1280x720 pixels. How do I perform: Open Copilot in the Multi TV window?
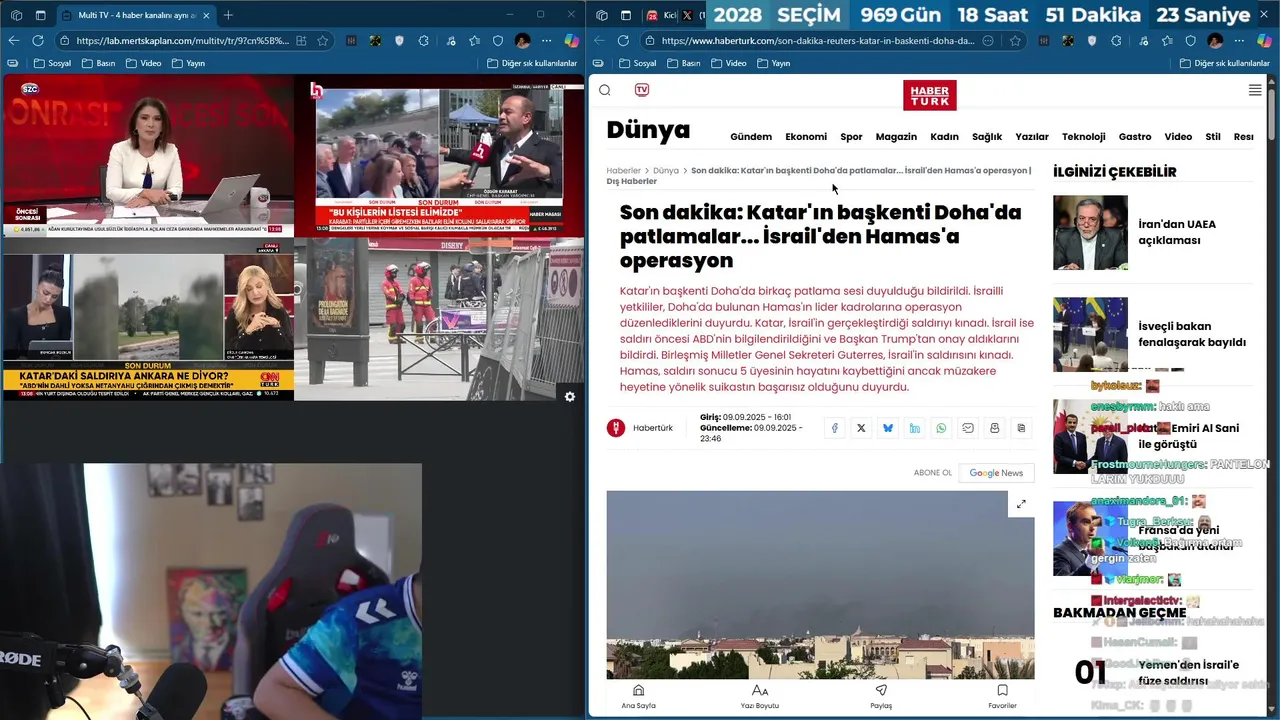[x=571, y=41]
